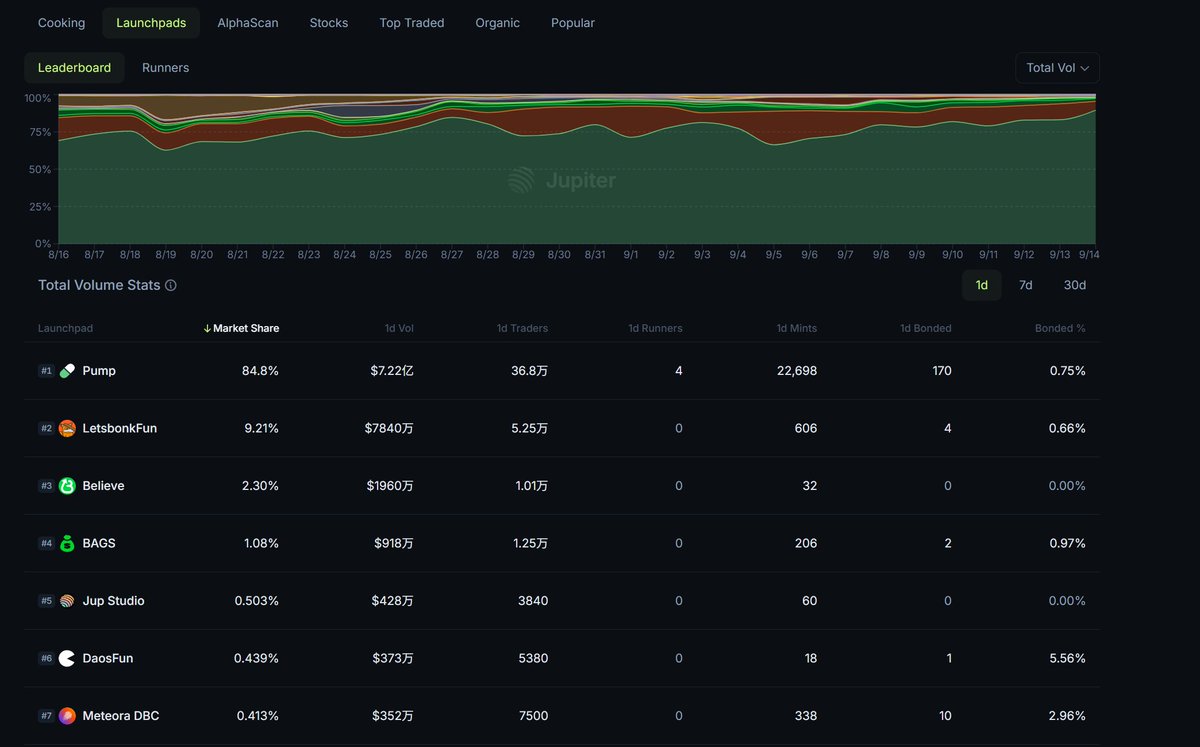Click the 1d Bonded column header
Screen dimensions: 1200x747
(x=925, y=328)
